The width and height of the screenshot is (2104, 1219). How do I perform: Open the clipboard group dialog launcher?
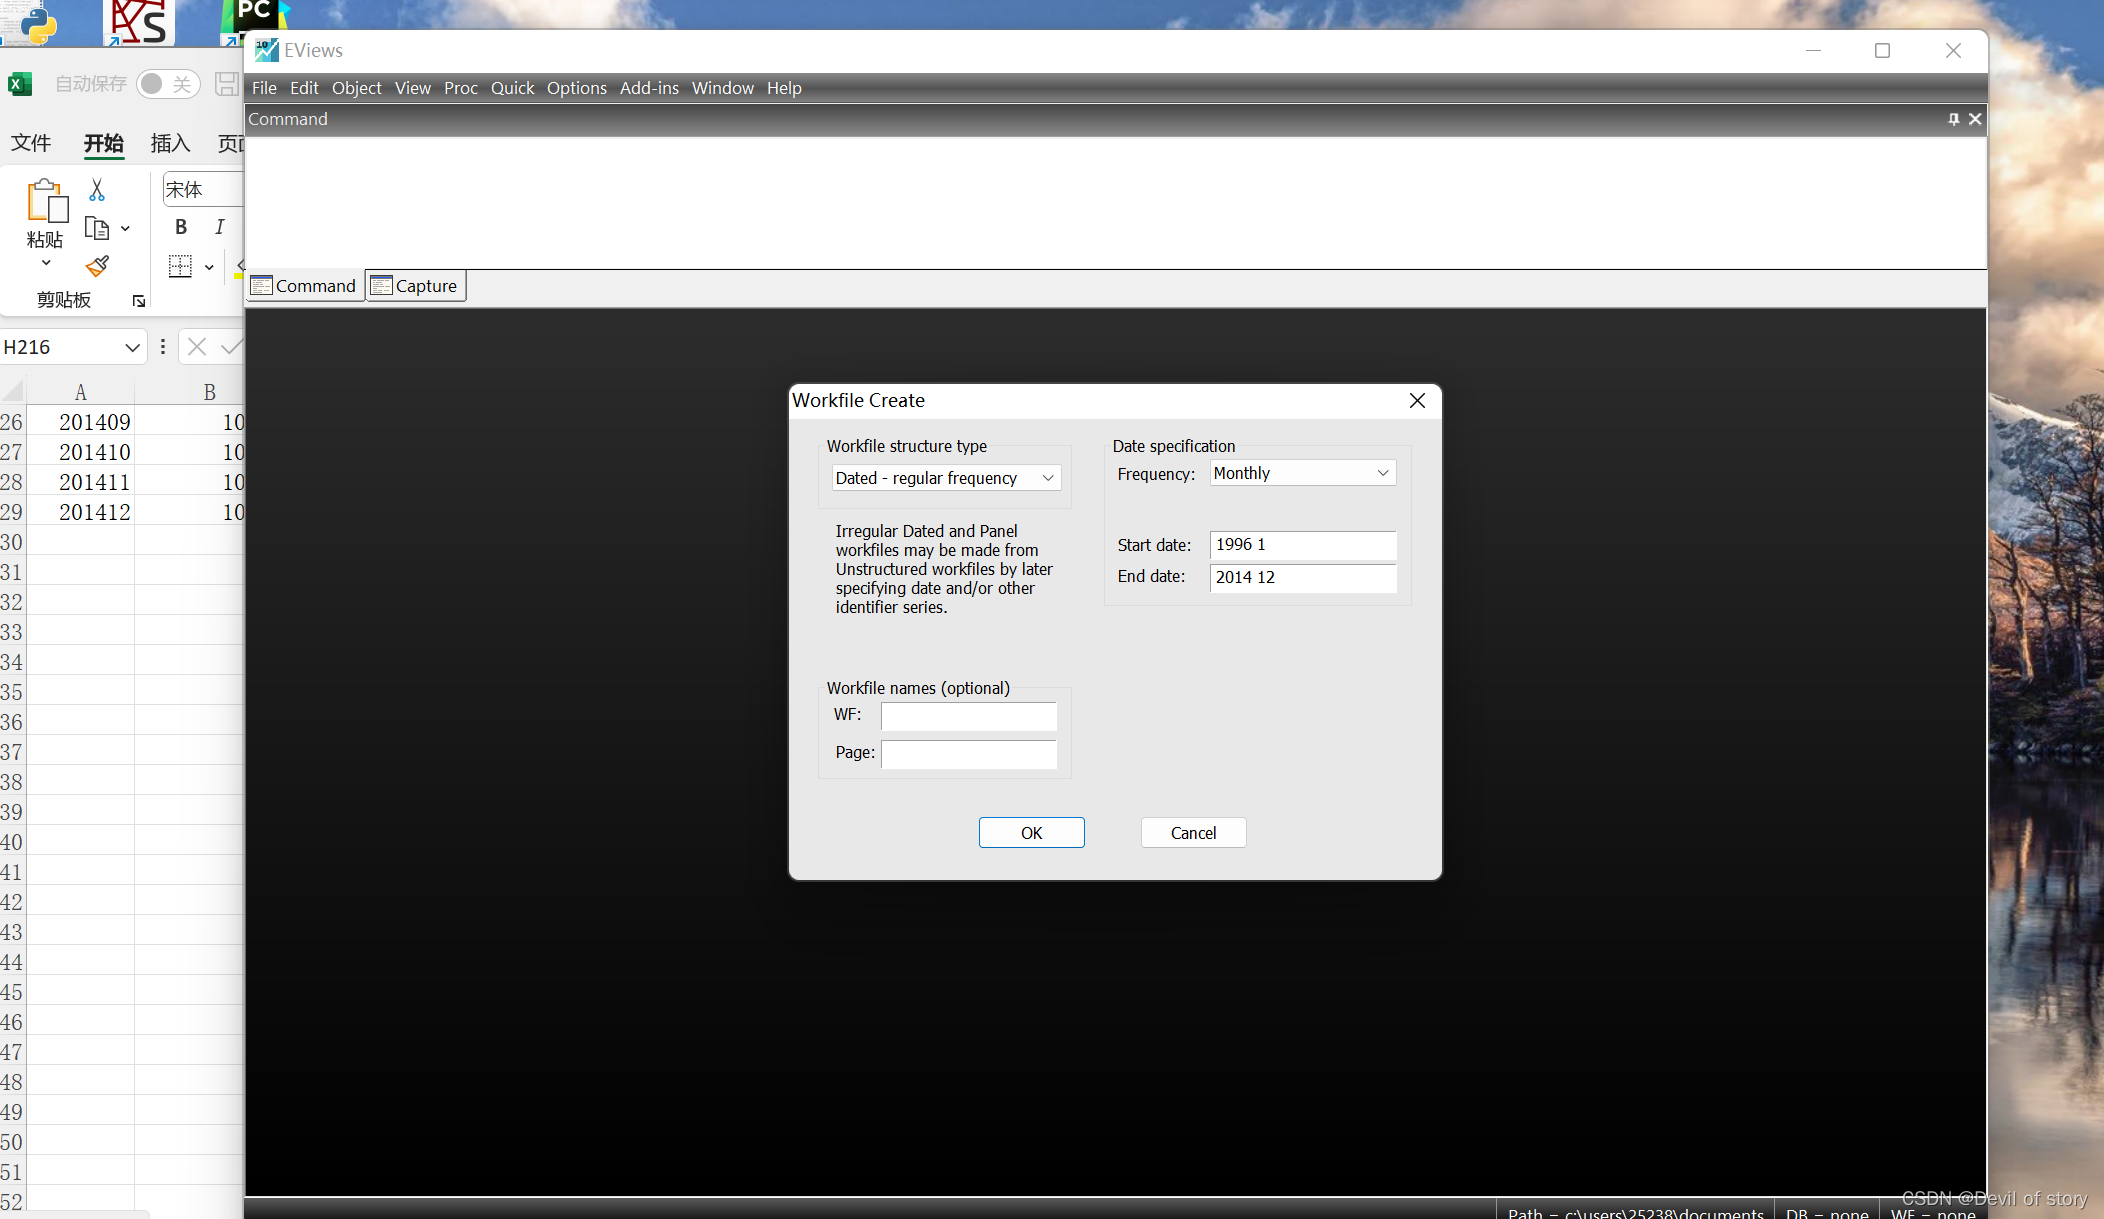point(139,301)
